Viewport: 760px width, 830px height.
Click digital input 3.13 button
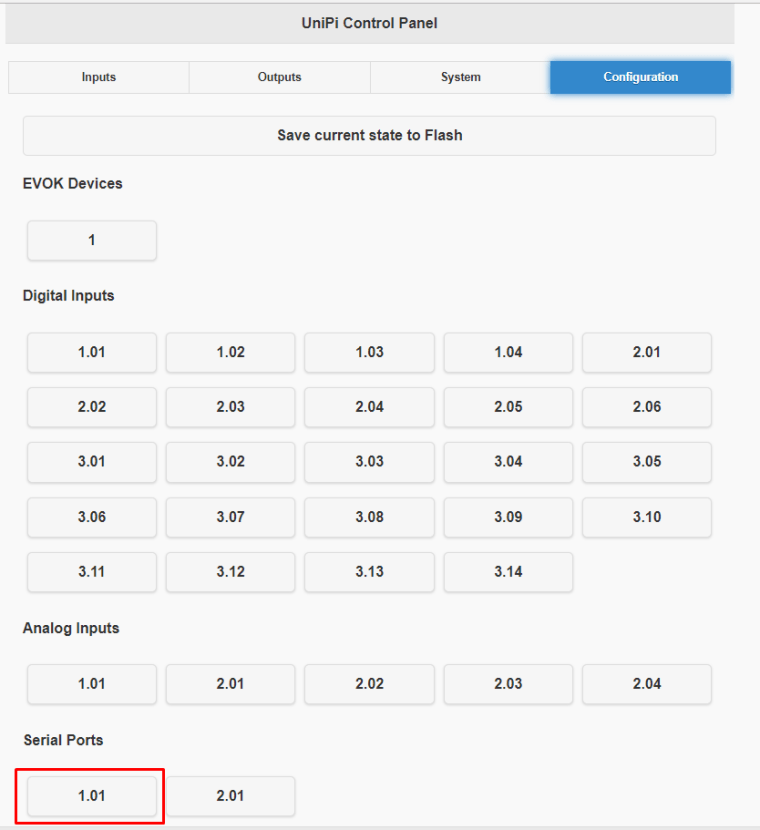point(369,572)
